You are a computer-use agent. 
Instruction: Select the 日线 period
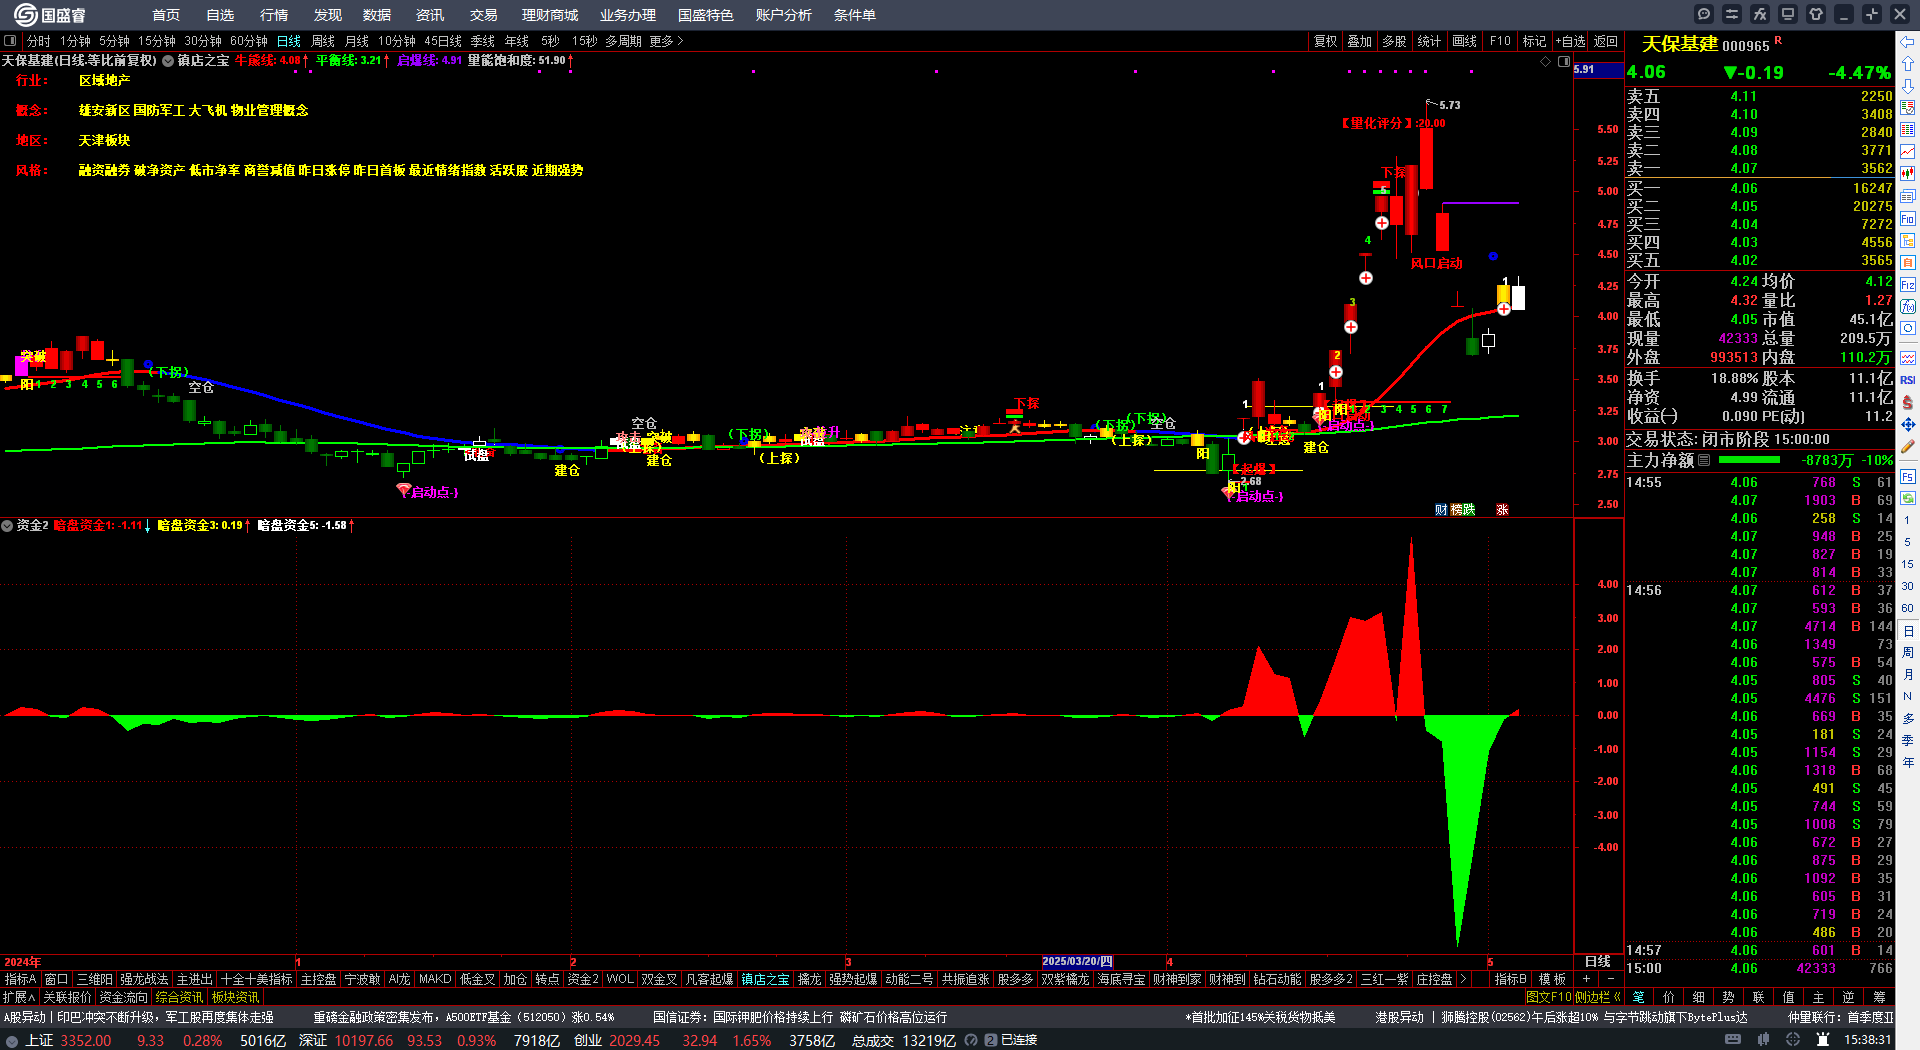coord(289,41)
